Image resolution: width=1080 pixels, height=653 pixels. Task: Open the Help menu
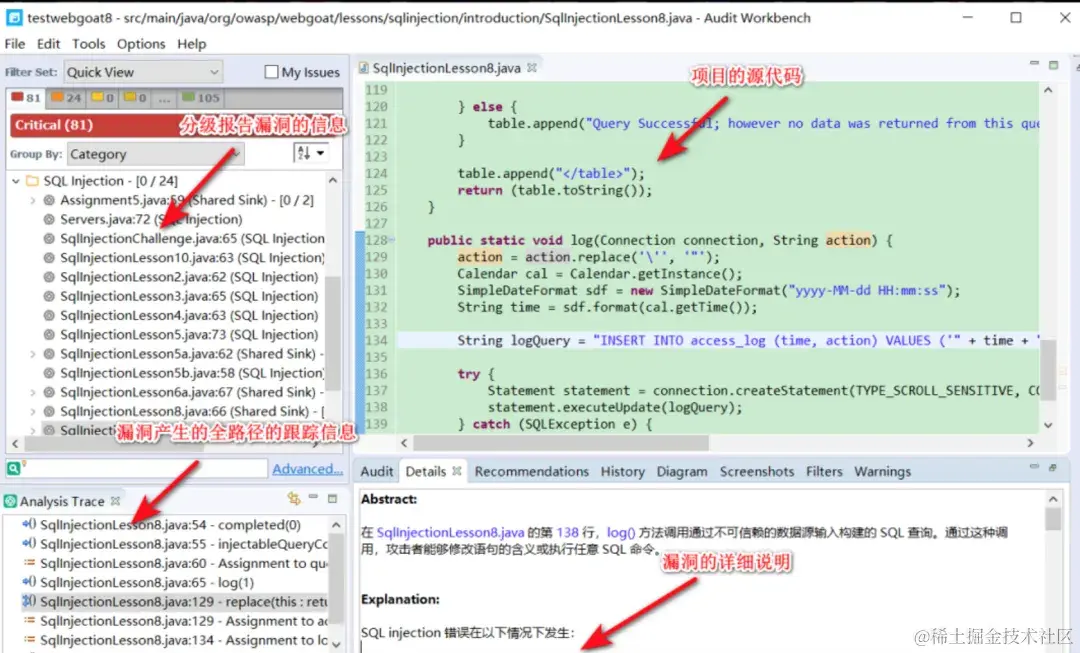coord(191,44)
